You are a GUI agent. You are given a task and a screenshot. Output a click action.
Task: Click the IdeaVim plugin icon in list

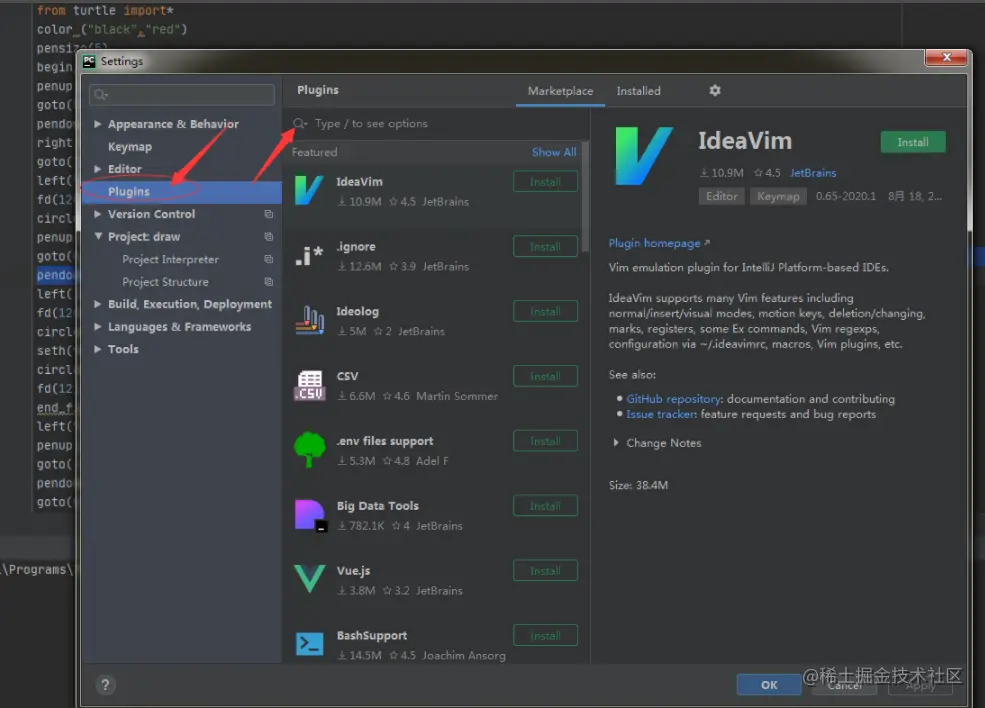point(309,190)
